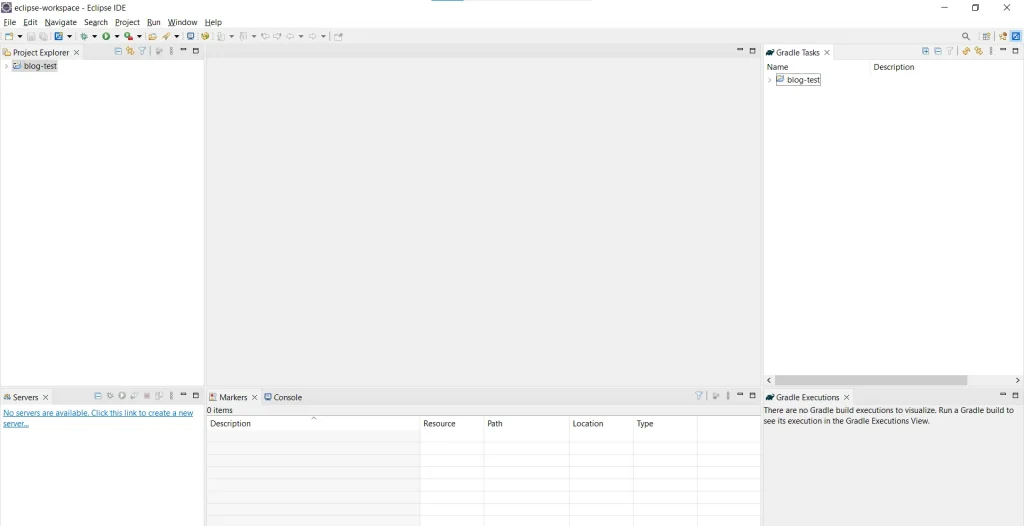The height and width of the screenshot is (526, 1024).
Task: Open the Help menu
Action: pyautogui.click(x=214, y=22)
